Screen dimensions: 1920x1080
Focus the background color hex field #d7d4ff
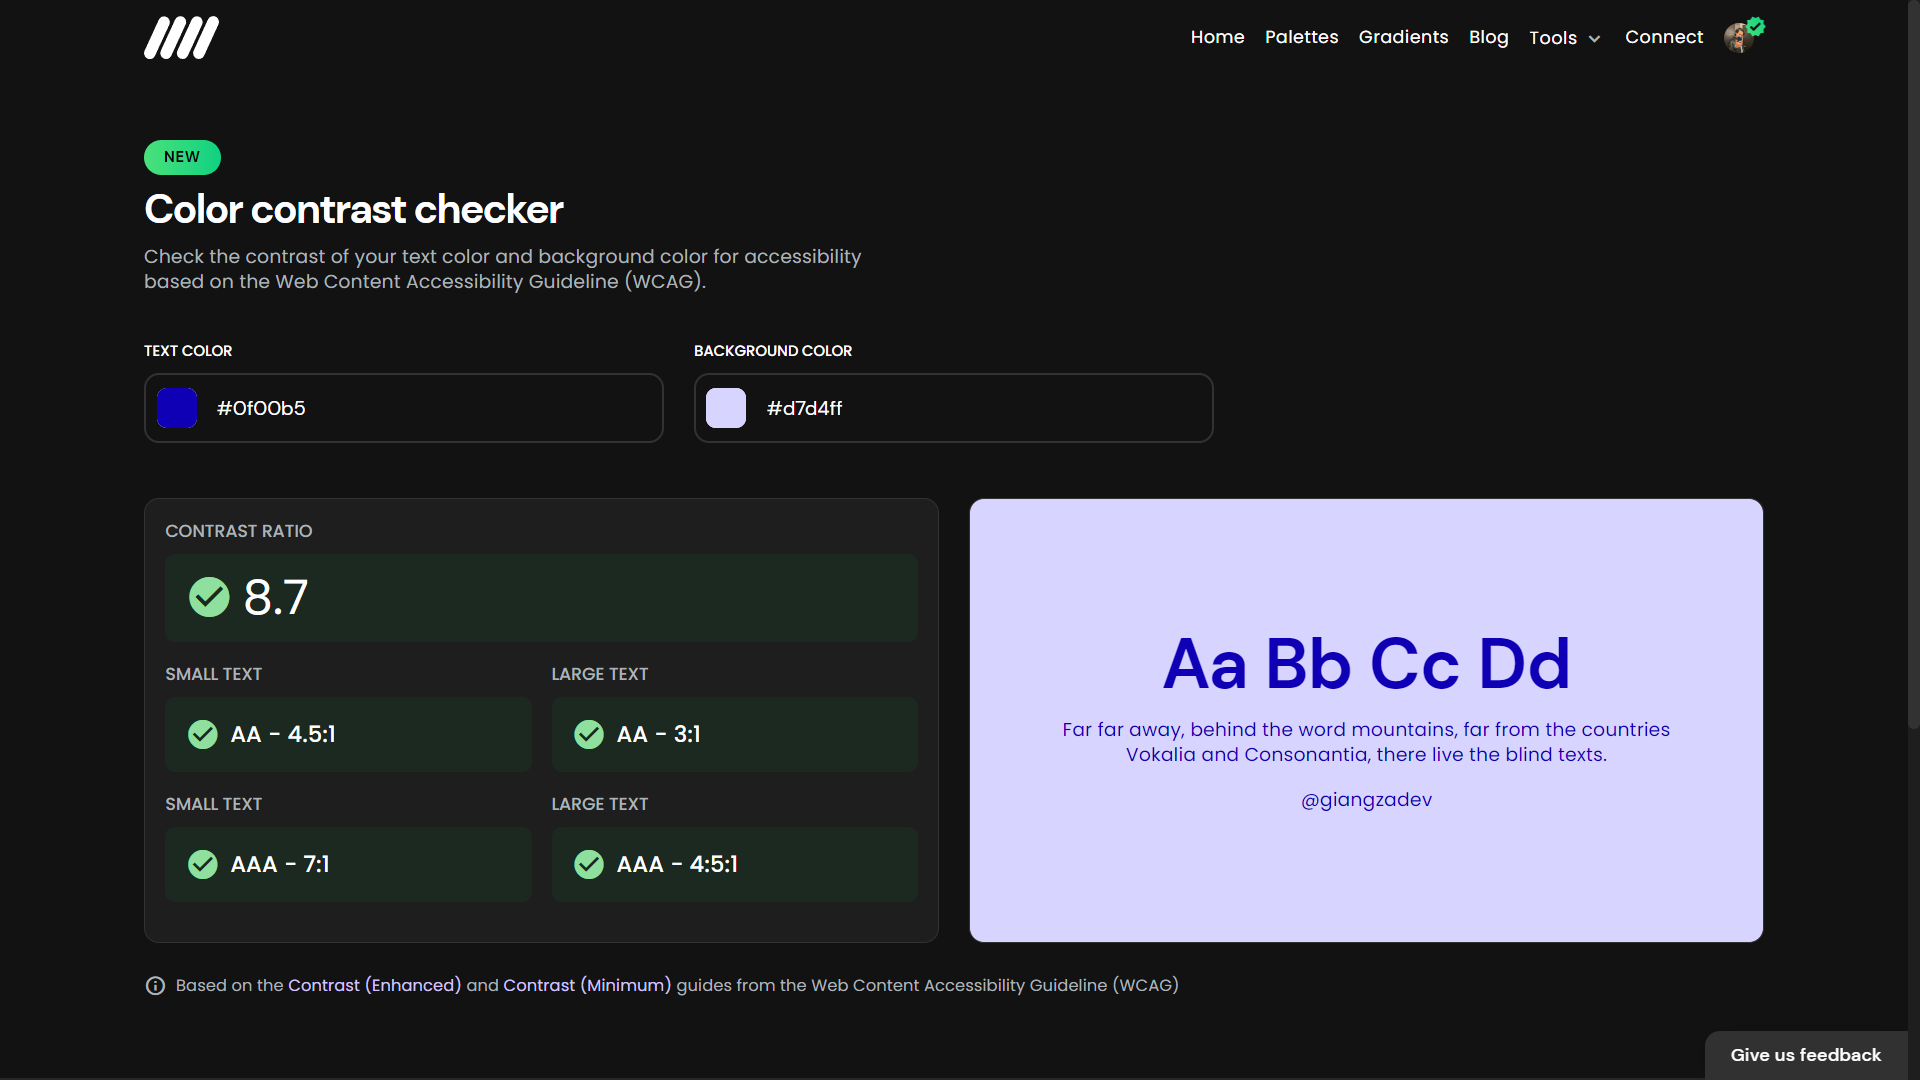[954, 408]
